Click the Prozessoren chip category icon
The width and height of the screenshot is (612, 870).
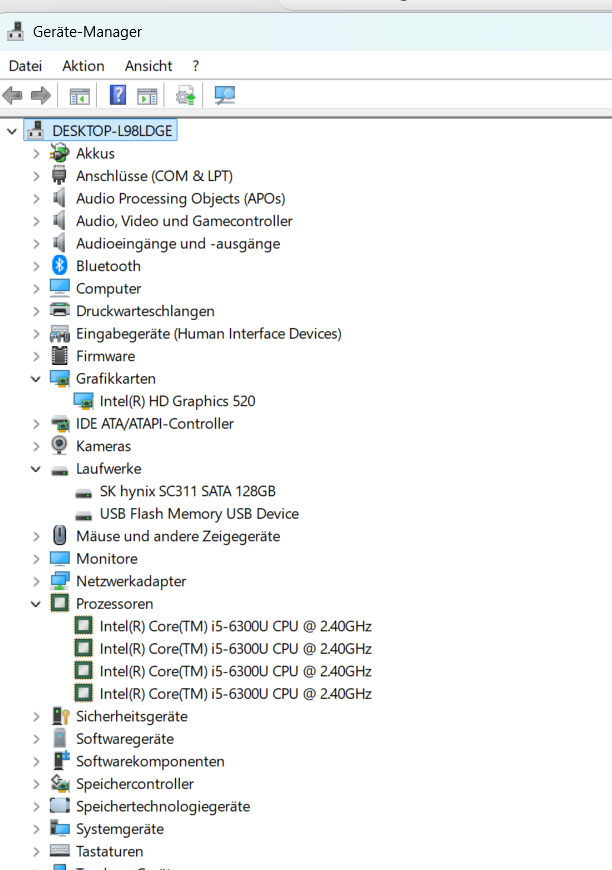point(59,603)
